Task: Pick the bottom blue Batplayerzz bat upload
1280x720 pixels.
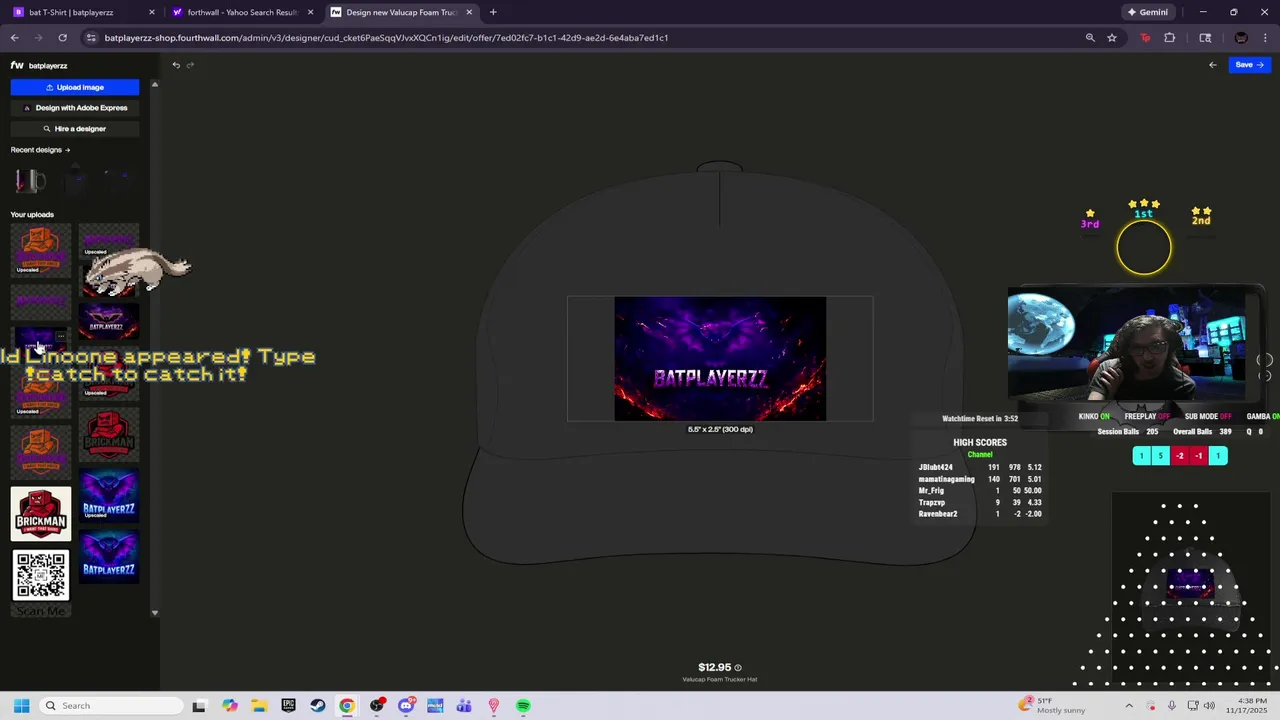Action: tap(109, 555)
